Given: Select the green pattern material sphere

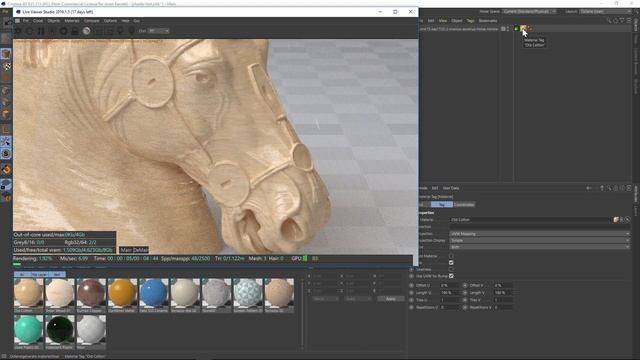Looking at the screenshot, I should [x=248, y=293].
